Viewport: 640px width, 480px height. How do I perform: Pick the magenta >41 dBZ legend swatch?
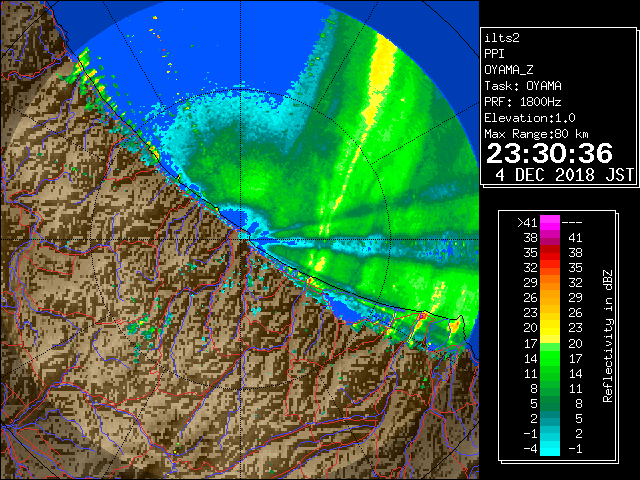coord(550,222)
